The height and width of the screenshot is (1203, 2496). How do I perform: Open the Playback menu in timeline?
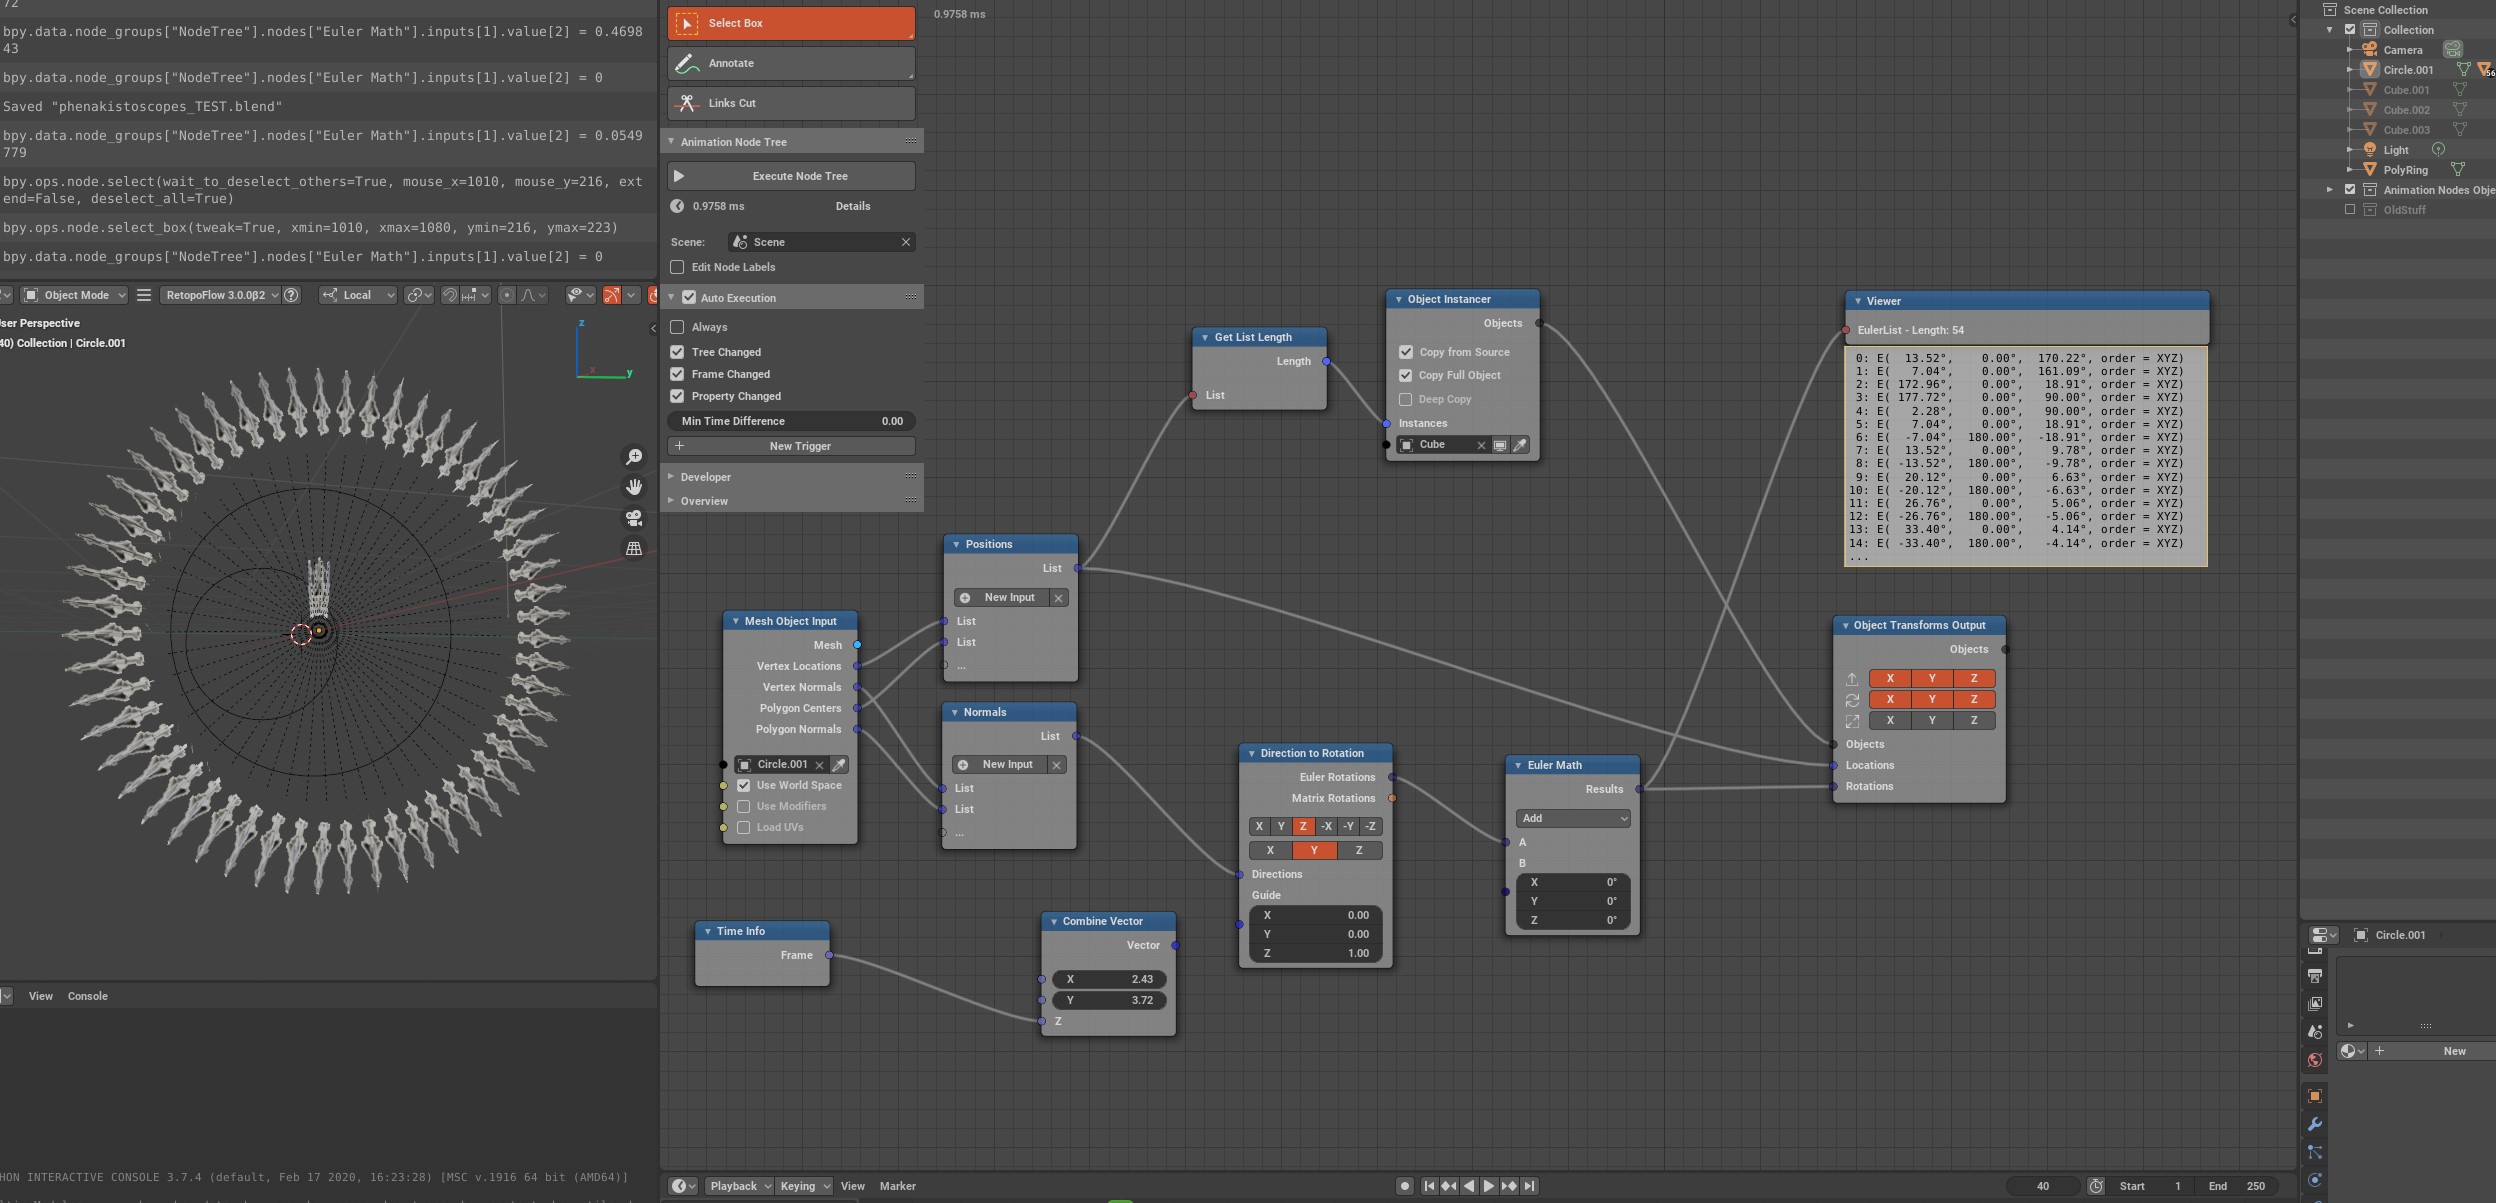[737, 1185]
